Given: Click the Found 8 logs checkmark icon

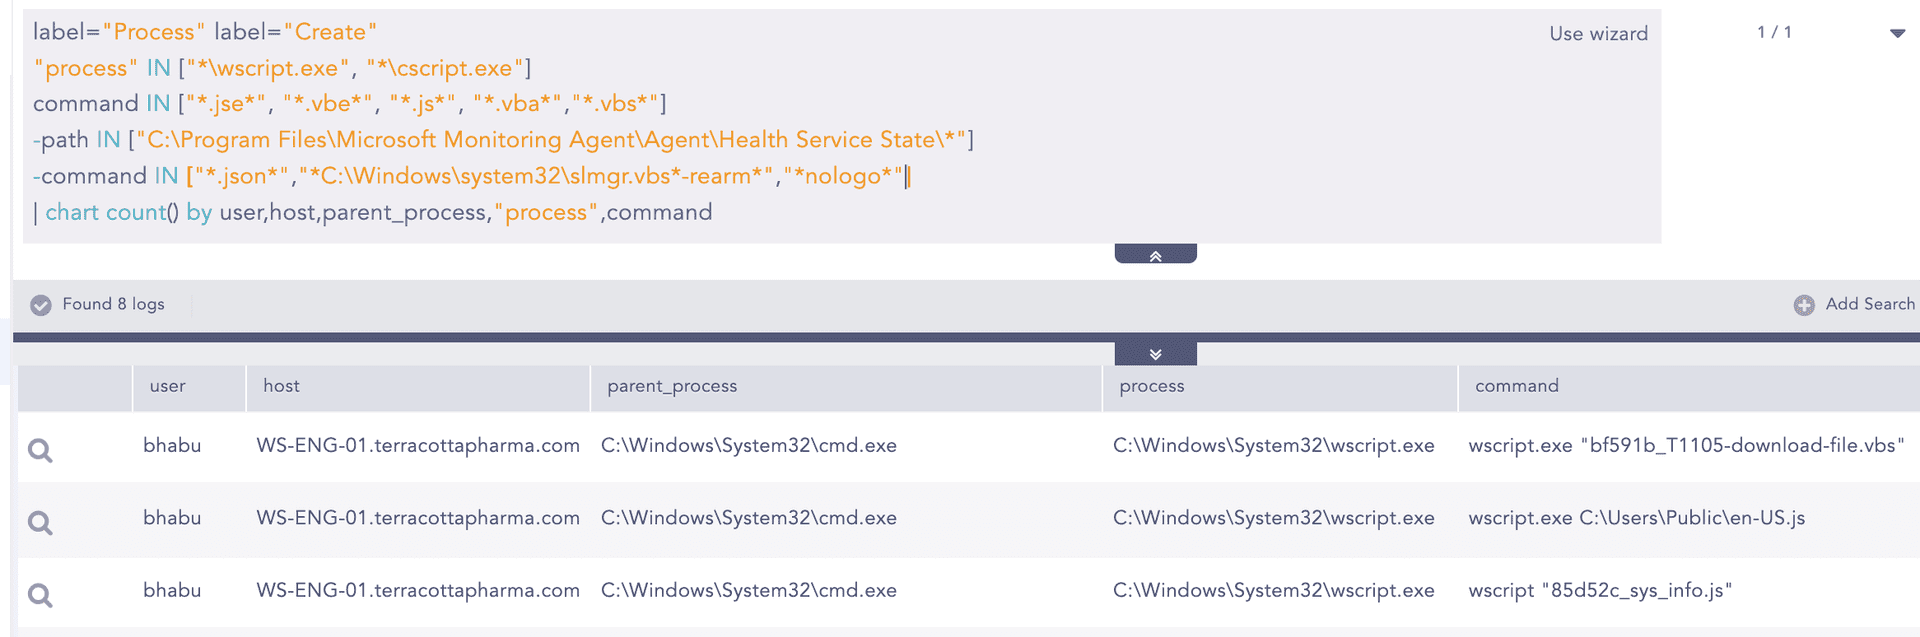Looking at the screenshot, I should point(41,305).
